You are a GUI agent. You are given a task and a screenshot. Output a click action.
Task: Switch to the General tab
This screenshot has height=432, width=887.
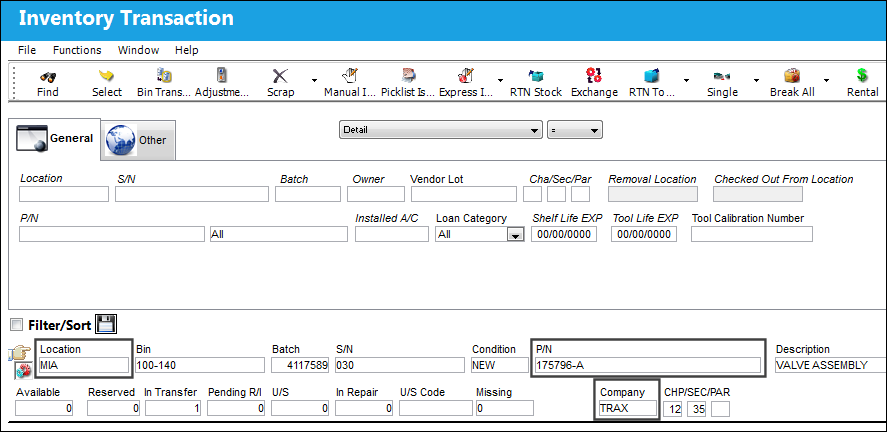pos(55,139)
